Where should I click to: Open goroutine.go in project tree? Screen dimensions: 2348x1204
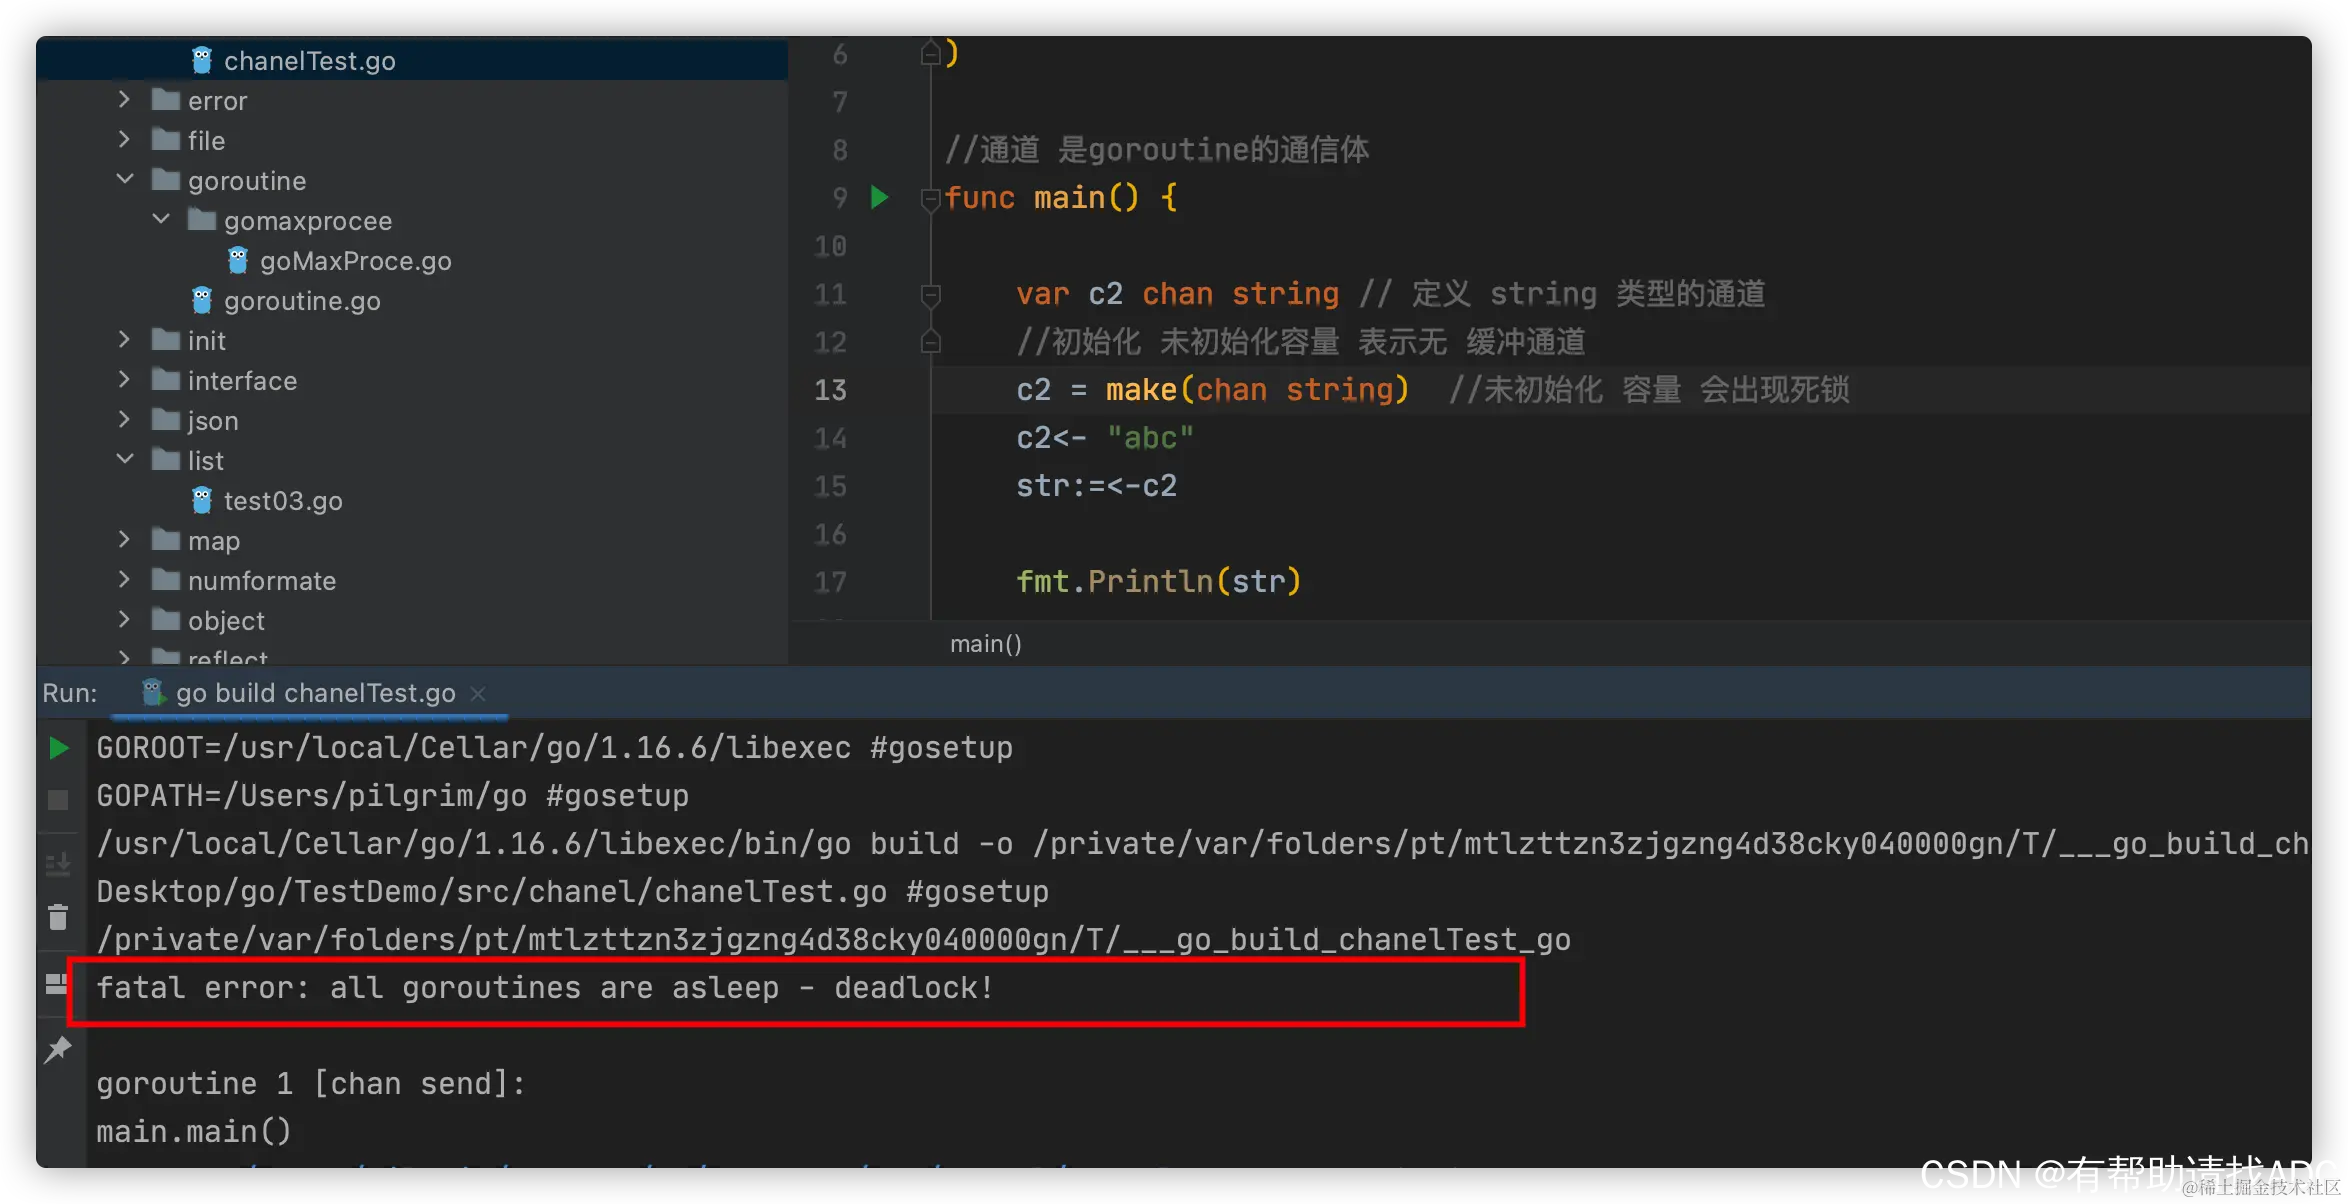[x=302, y=301]
